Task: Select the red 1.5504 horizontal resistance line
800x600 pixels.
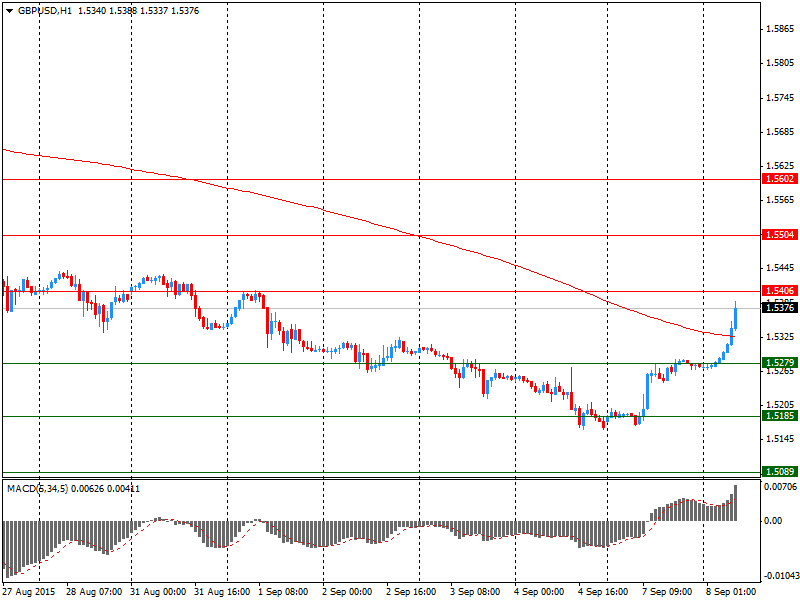Action: pos(382,235)
